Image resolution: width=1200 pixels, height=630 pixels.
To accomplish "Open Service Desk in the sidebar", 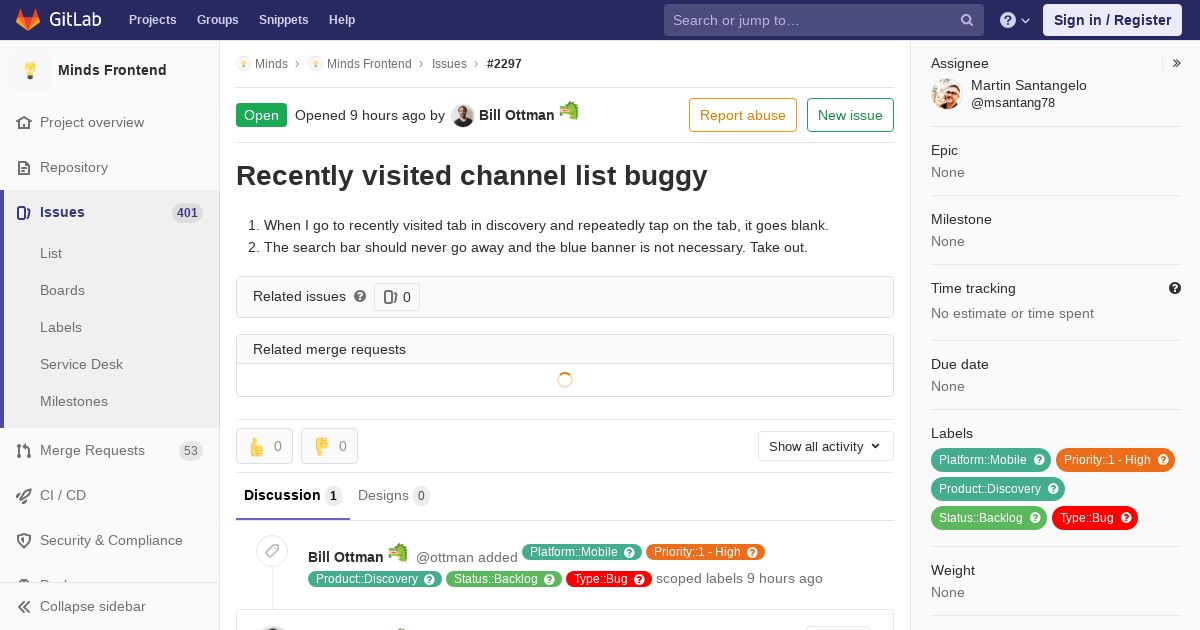I will [x=81, y=365].
